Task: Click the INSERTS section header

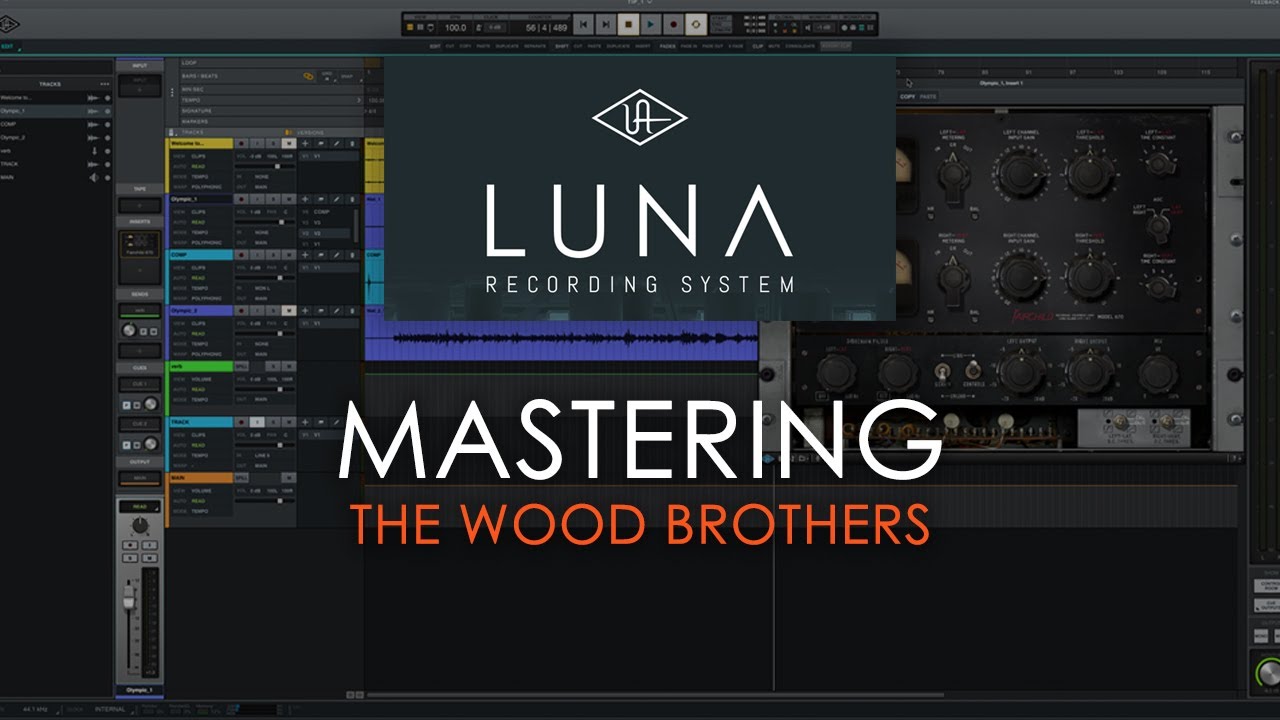Action: point(140,222)
